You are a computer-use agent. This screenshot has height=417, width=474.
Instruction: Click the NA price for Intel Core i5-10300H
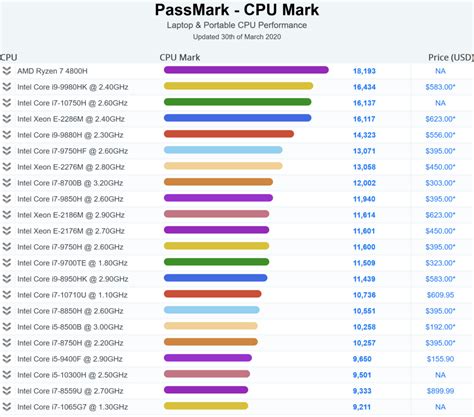[x=440, y=375]
